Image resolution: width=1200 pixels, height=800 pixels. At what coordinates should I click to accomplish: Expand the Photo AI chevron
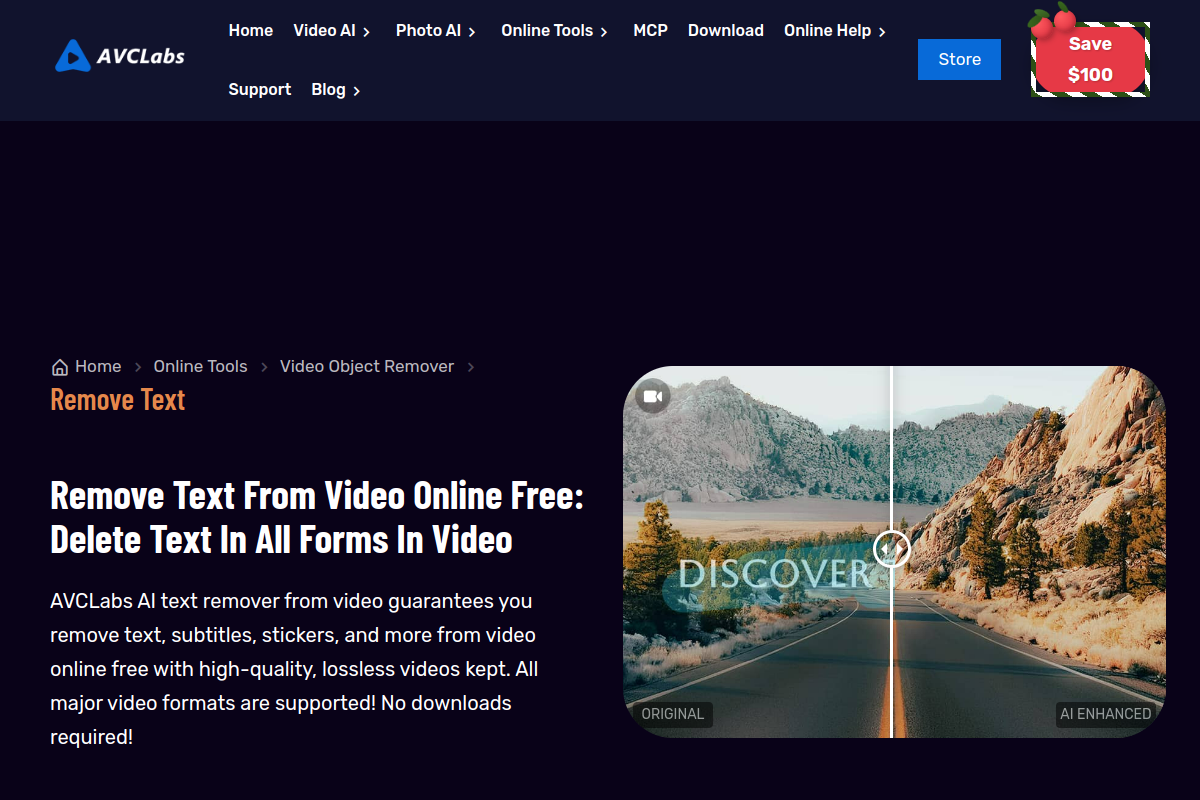pos(472,32)
